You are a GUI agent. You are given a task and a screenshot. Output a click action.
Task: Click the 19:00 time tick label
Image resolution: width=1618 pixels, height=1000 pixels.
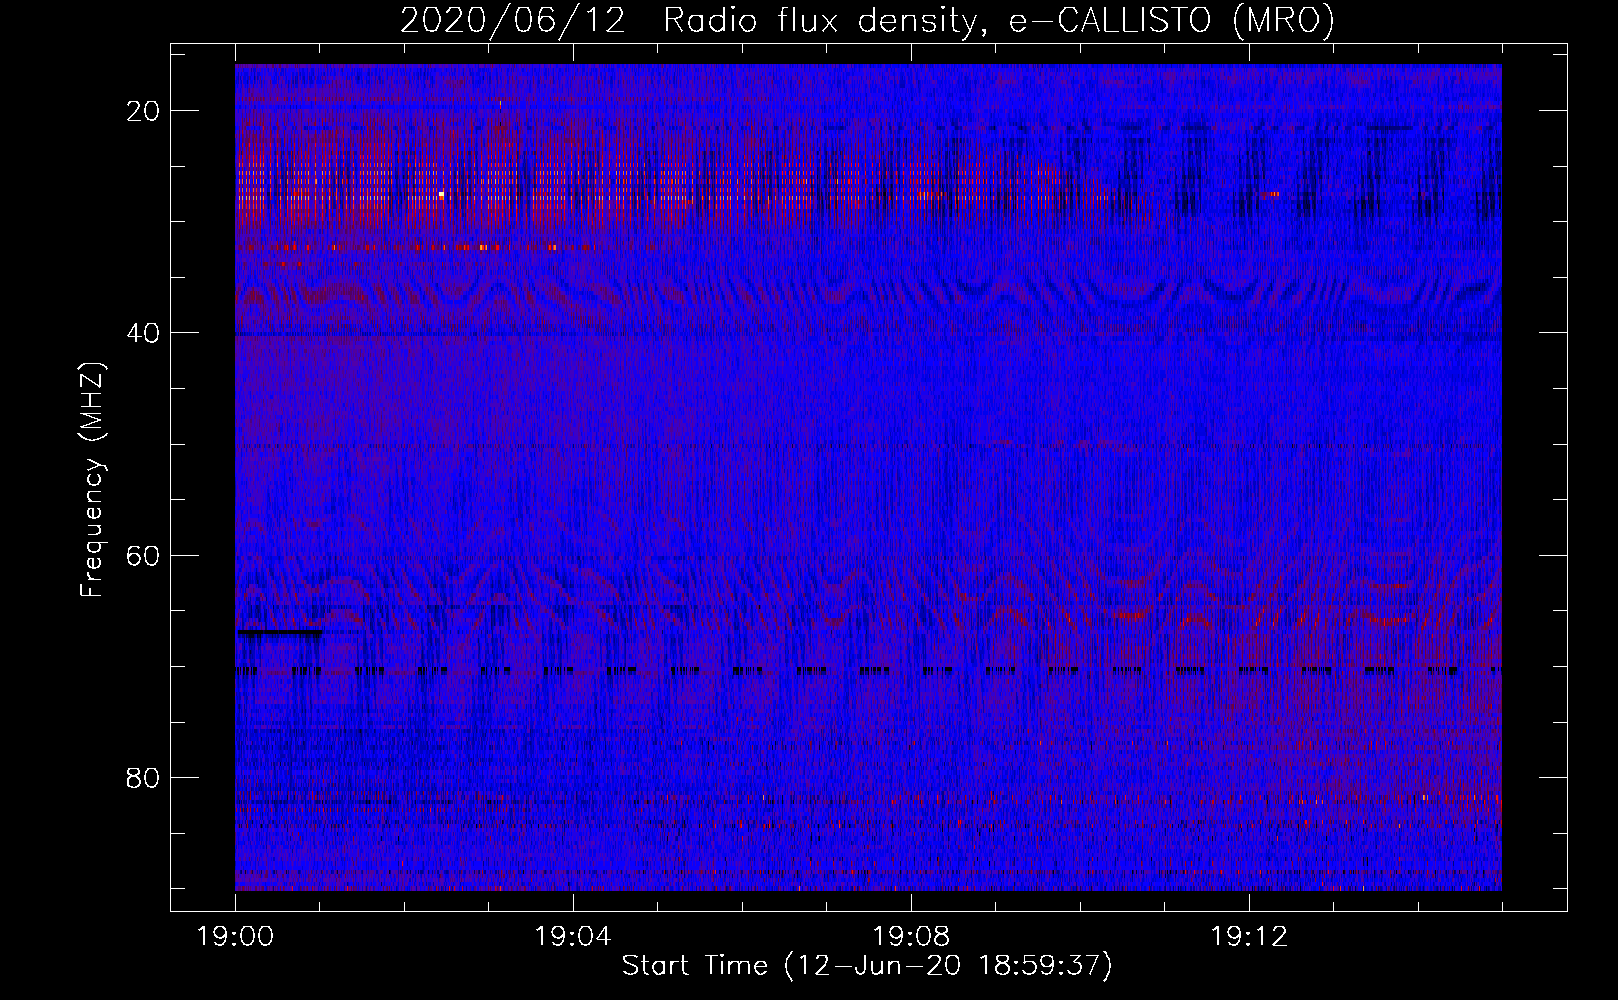tap(235, 937)
